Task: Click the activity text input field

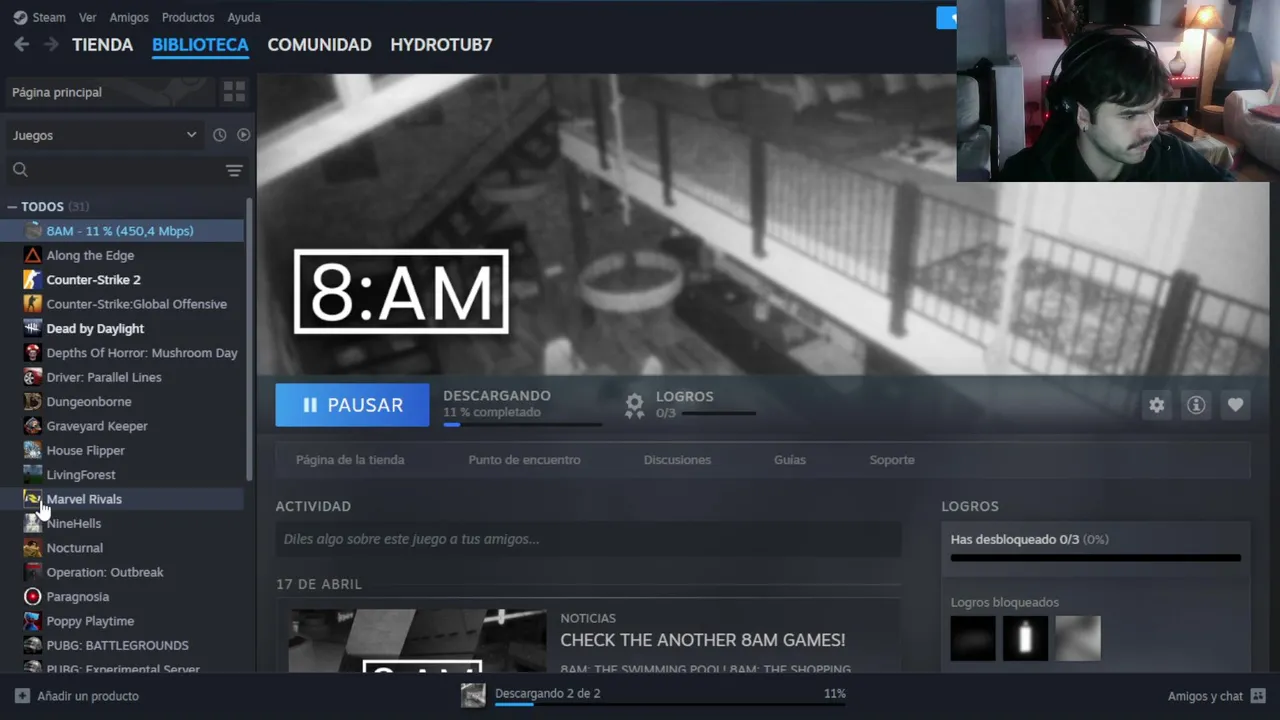Action: click(588, 539)
